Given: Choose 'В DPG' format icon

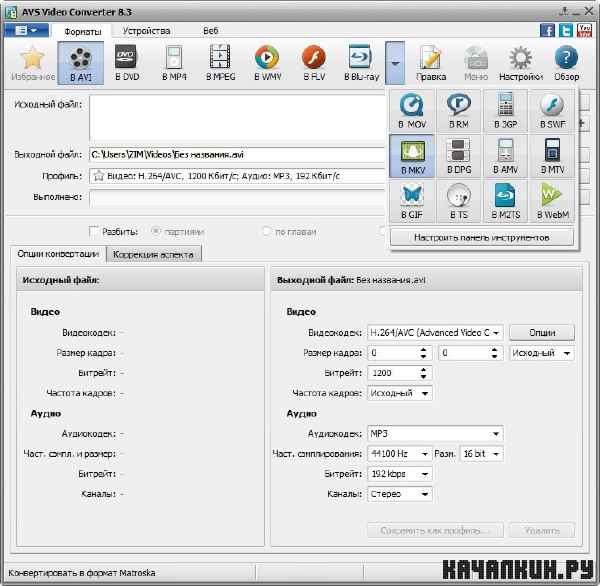Looking at the screenshot, I should [x=458, y=156].
